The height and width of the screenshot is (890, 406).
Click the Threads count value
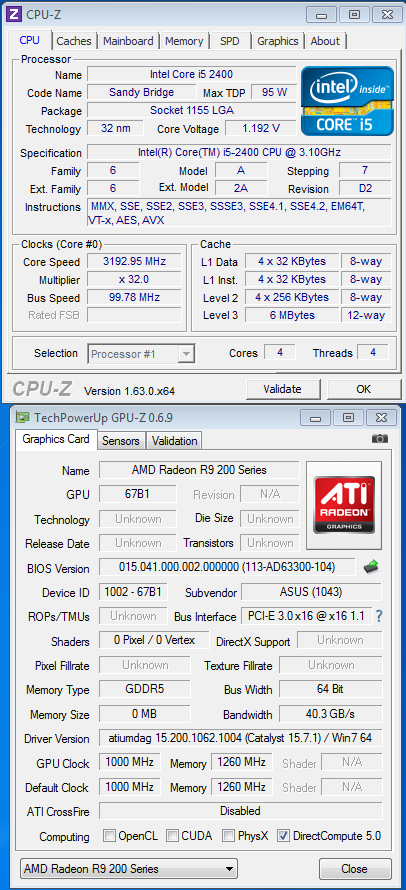click(x=372, y=352)
